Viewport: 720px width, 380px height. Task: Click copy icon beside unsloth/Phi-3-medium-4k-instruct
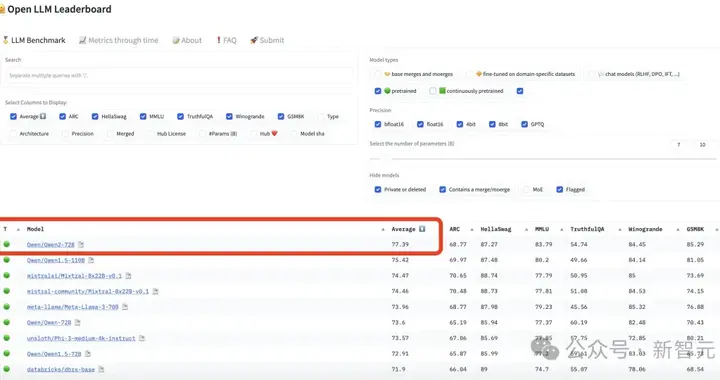(x=141, y=338)
